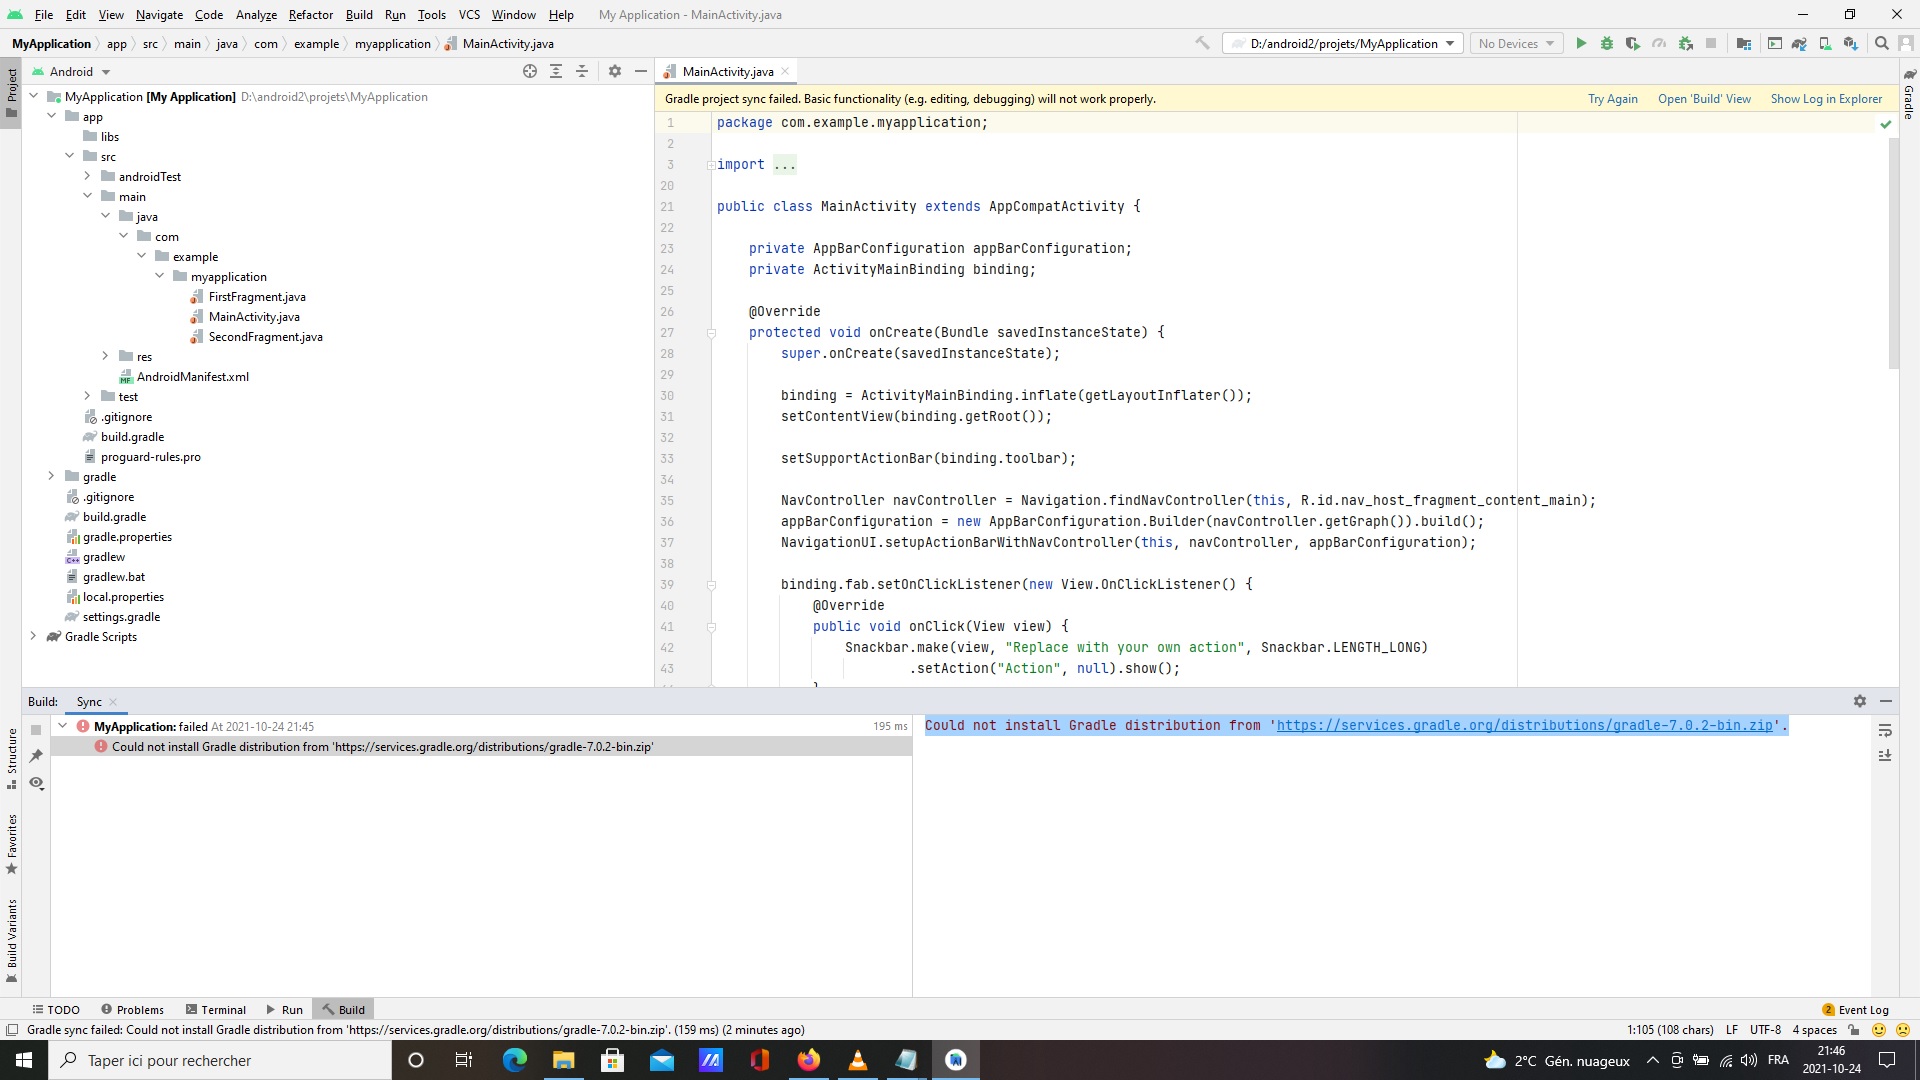The width and height of the screenshot is (1920, 1080).
Task: Open the SDK Manager icon
Action: [x=1851, y=44]
